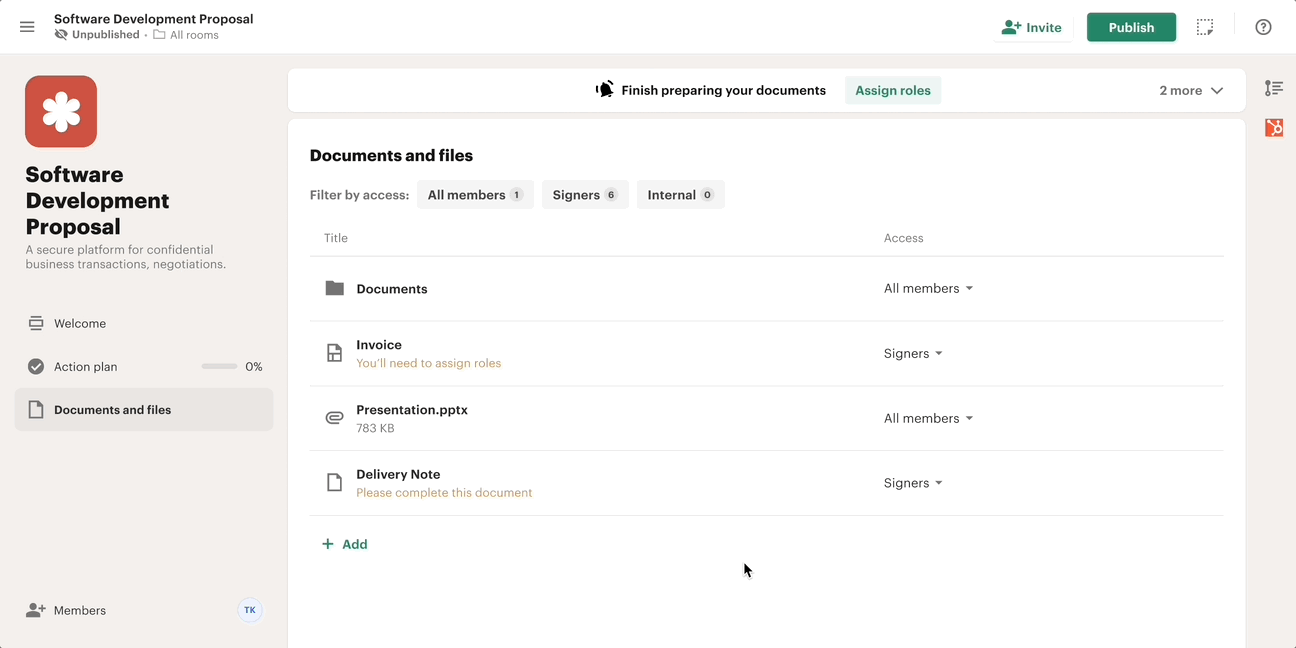The width and height of the screenshot is (1296, 648).
Task: Filter documents by Internal access
Action: 680,195
